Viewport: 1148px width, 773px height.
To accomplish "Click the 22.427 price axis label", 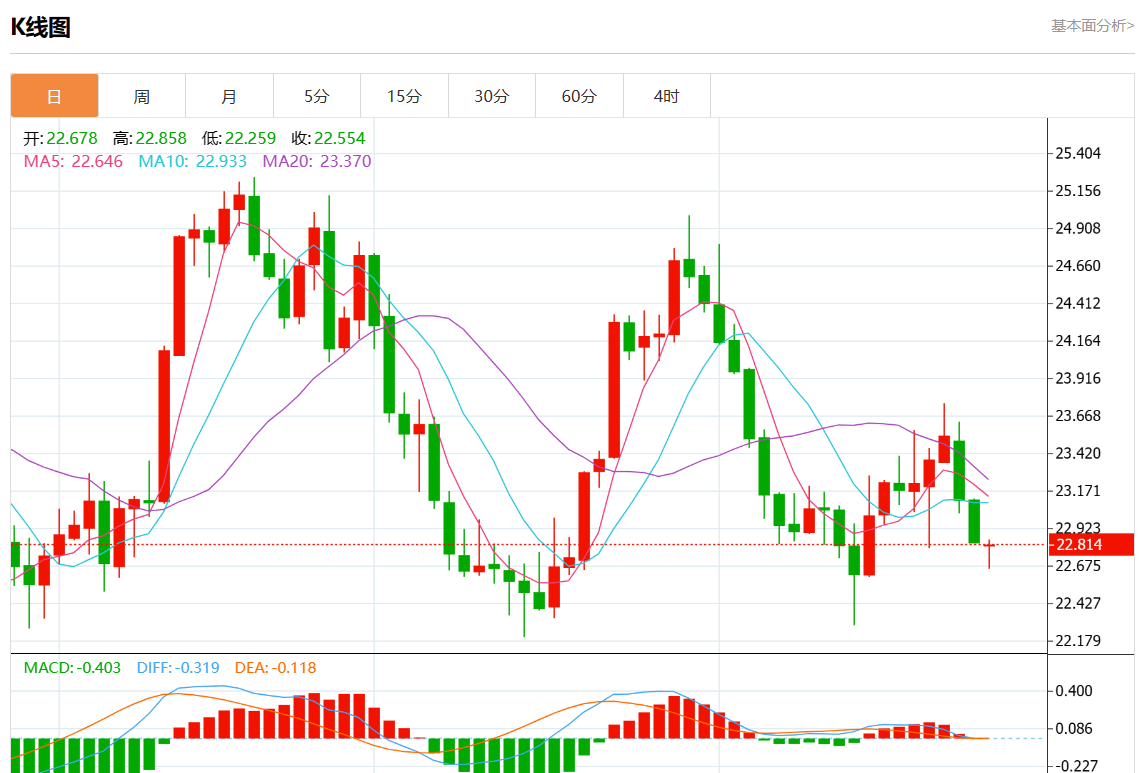I will coord(1078,603).
